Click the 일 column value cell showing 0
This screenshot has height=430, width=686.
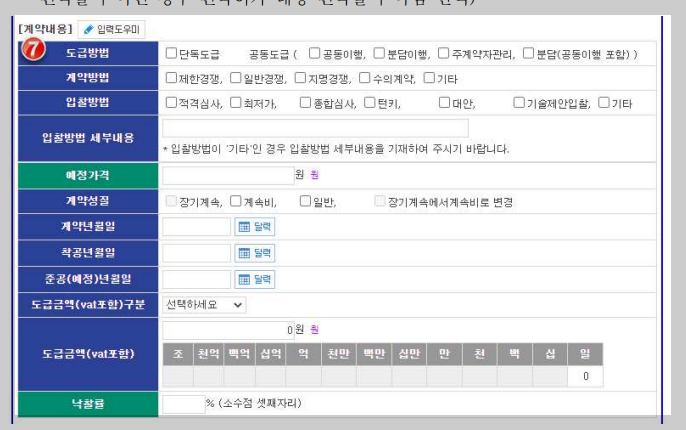point(585,376)
